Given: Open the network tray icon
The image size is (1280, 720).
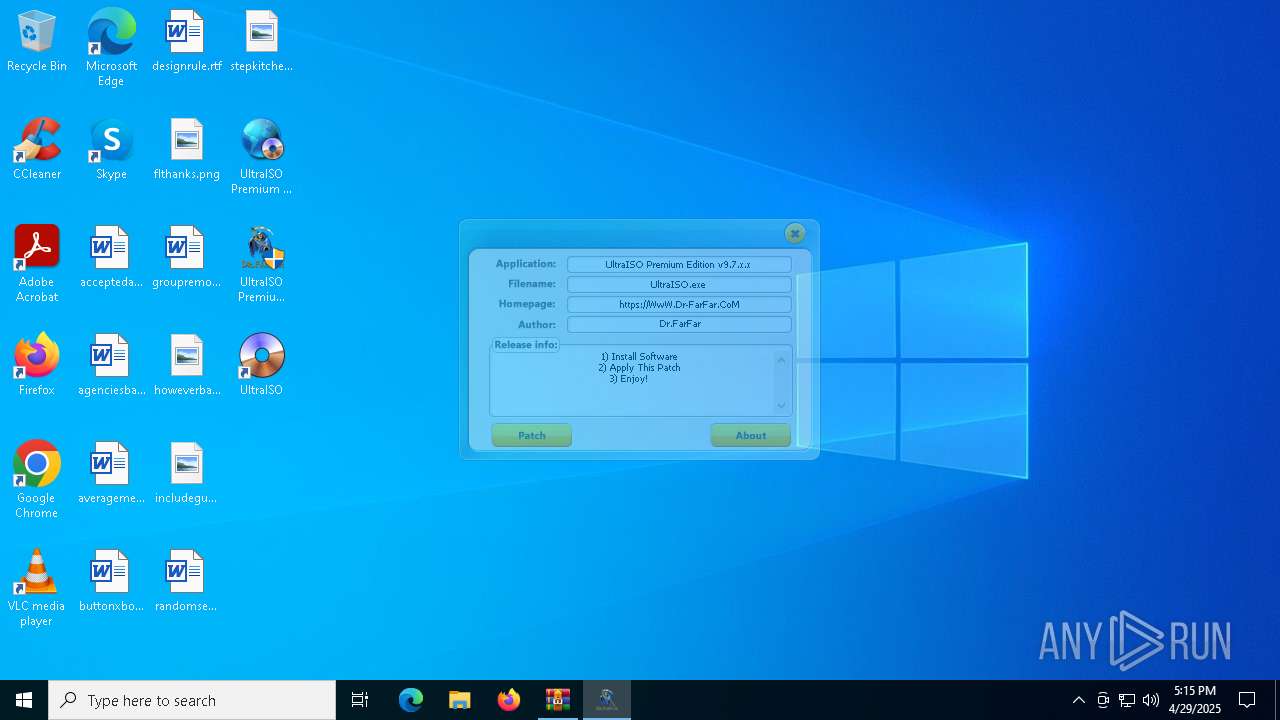Looking at the screenshot, I should (x=1127, y=700).
